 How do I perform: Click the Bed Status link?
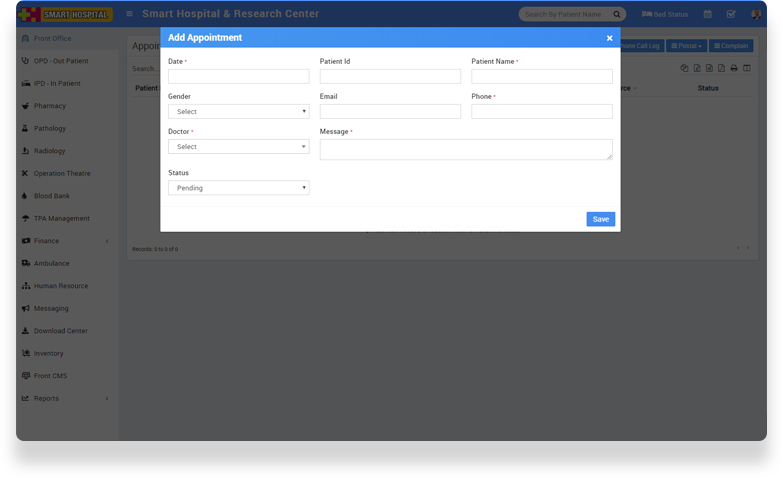(665, 14)
